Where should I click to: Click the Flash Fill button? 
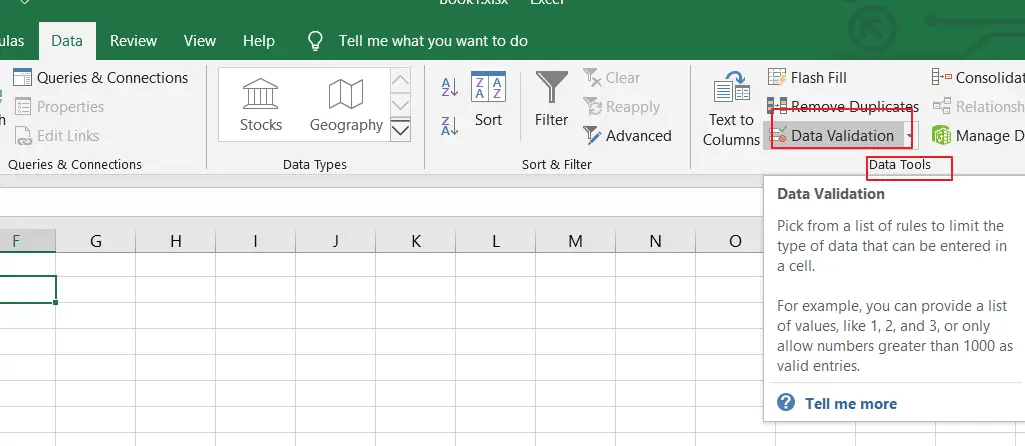point(807,77)
